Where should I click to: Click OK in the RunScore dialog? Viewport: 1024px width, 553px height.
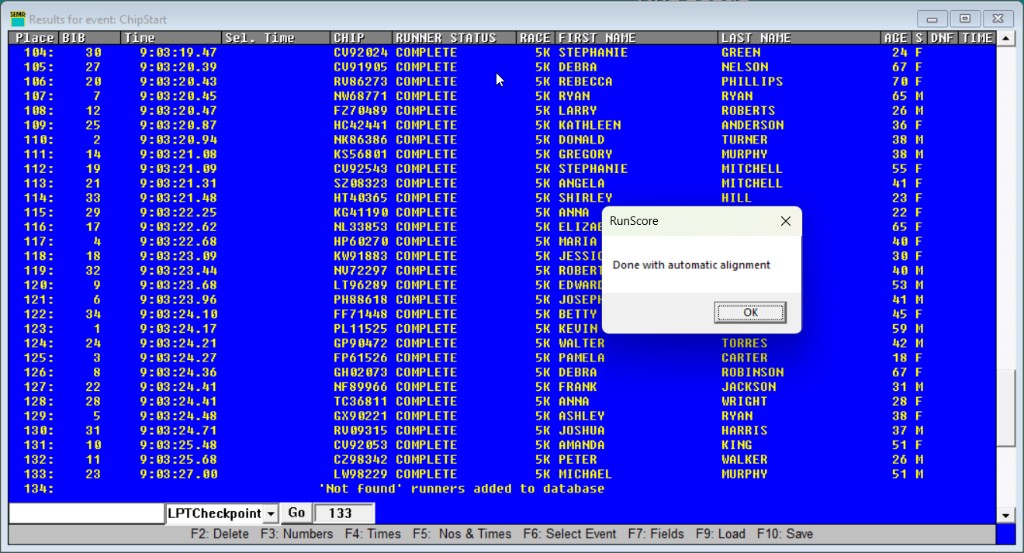(x=750, y=313)
